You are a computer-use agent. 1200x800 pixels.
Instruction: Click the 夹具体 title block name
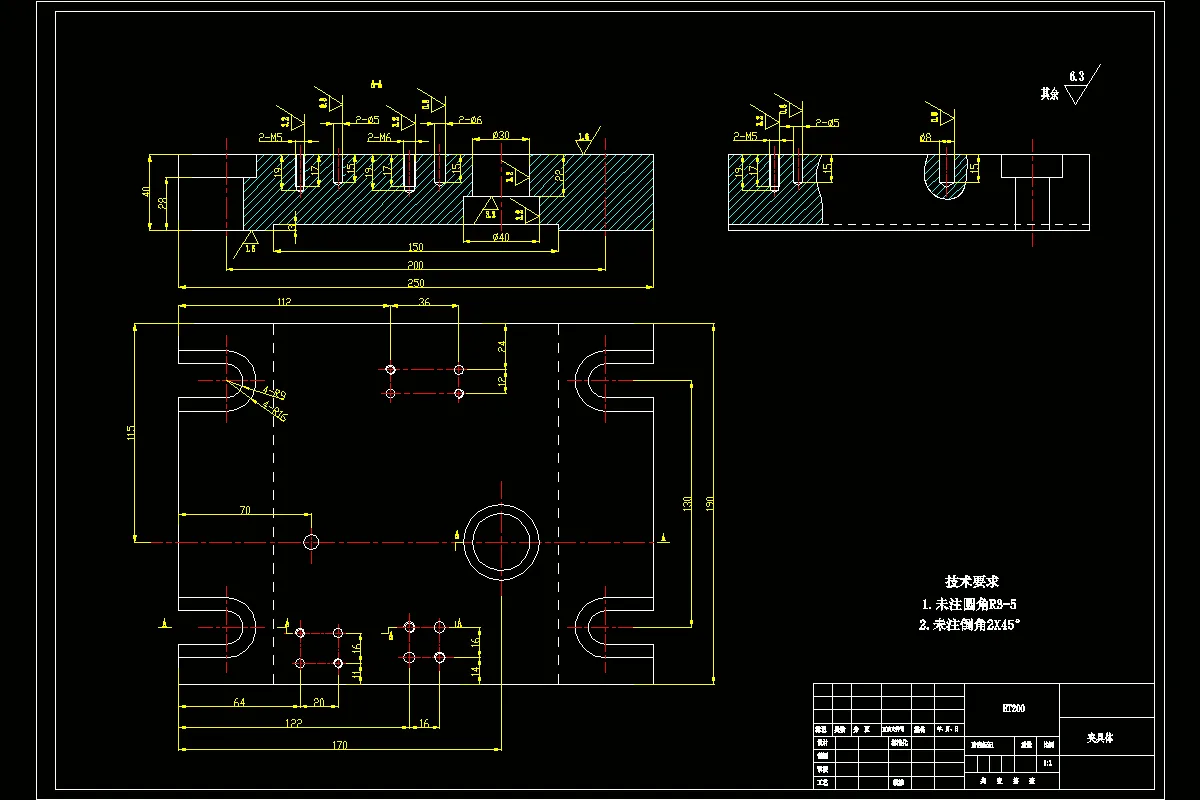tap(1101, 738)
